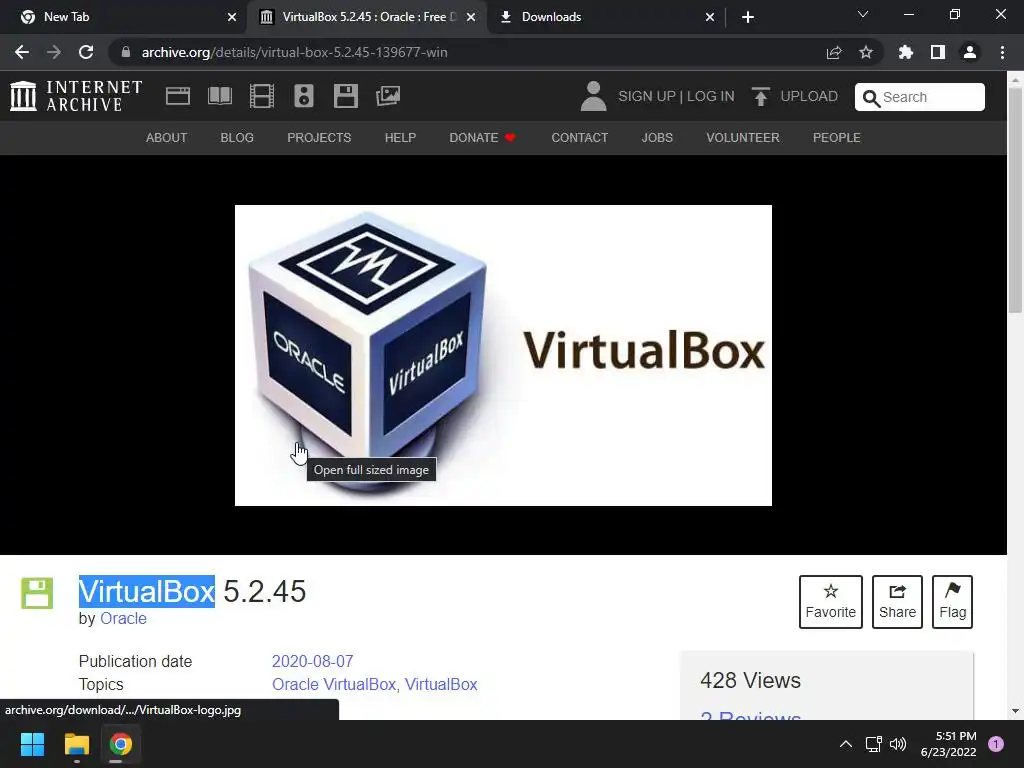Screen dimensions: 1024x768
Task: Open File Explorer from taskbar
Action: (x=76, y=744)
